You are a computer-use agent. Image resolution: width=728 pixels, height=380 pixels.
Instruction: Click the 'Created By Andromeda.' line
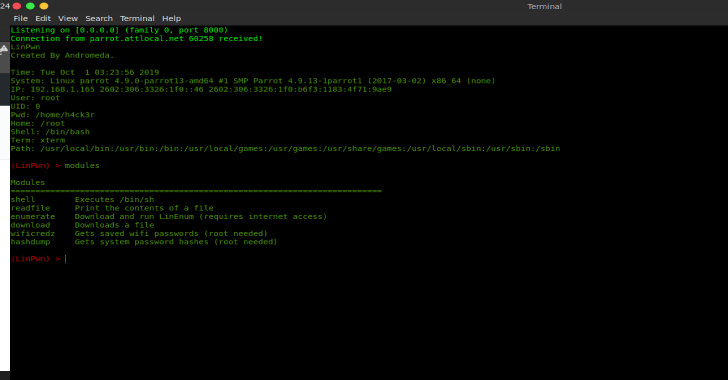62,55
